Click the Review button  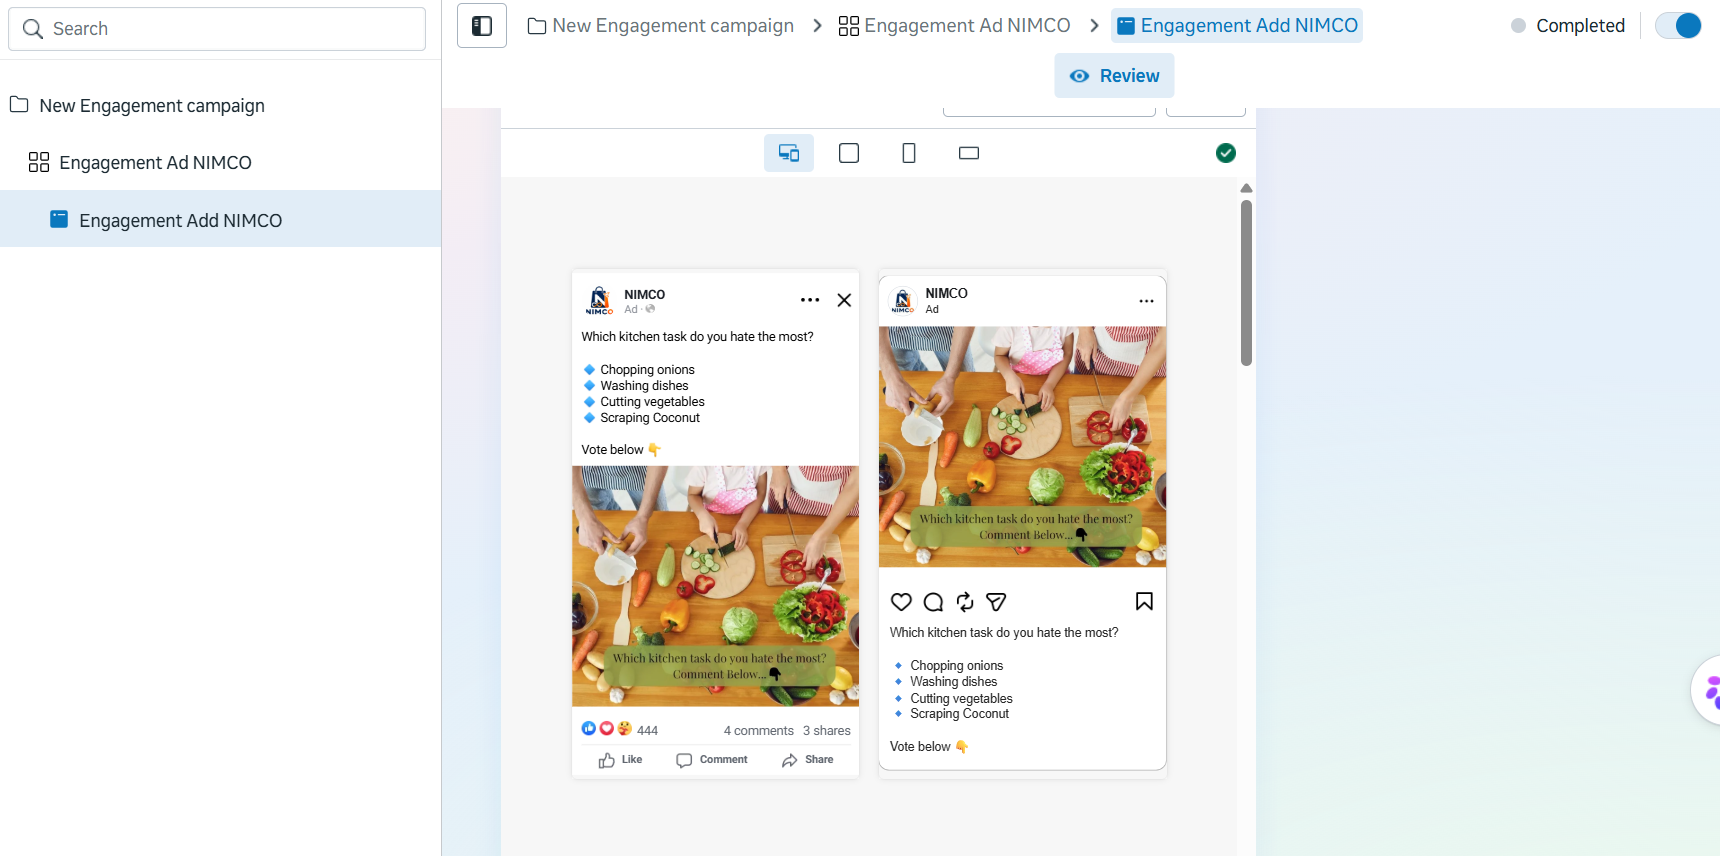point(1114,76)
